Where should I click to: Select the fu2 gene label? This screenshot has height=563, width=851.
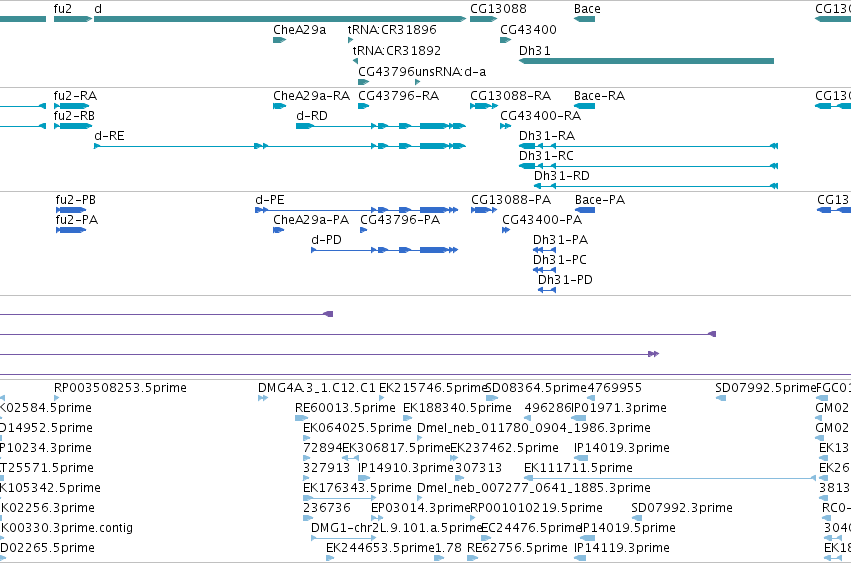pos(62,9)
